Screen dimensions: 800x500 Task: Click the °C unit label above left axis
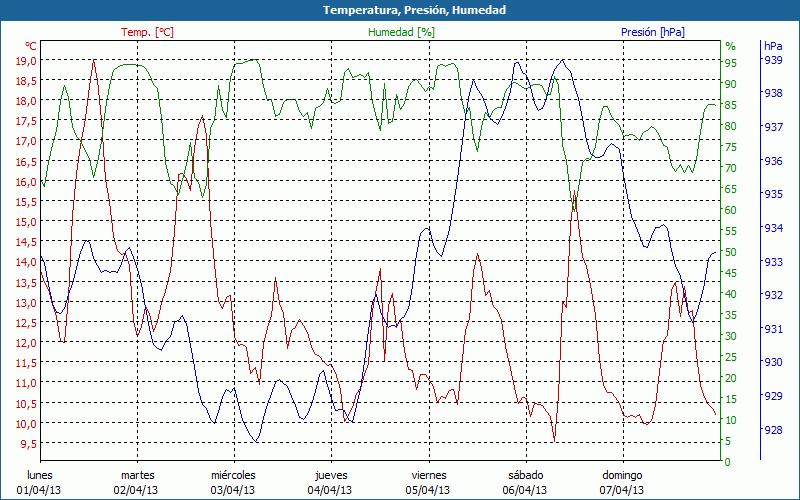click(31, 46)
